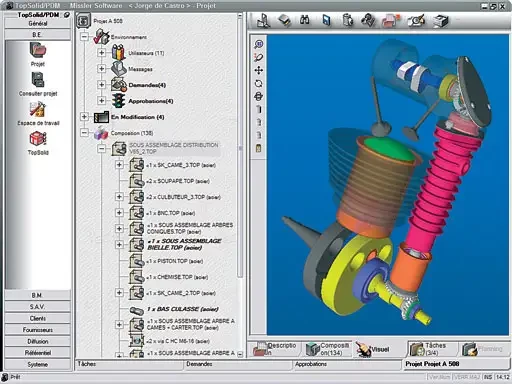Select the pan (four arrows) viewer tool
The image size is (512, 384).
[259, 70]
